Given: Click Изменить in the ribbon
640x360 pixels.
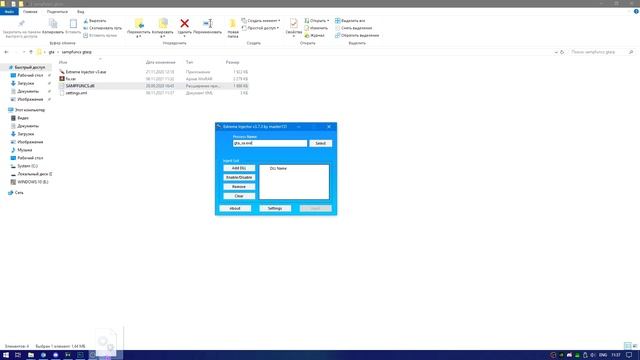Looking at the screenshot, I should 316,28.
